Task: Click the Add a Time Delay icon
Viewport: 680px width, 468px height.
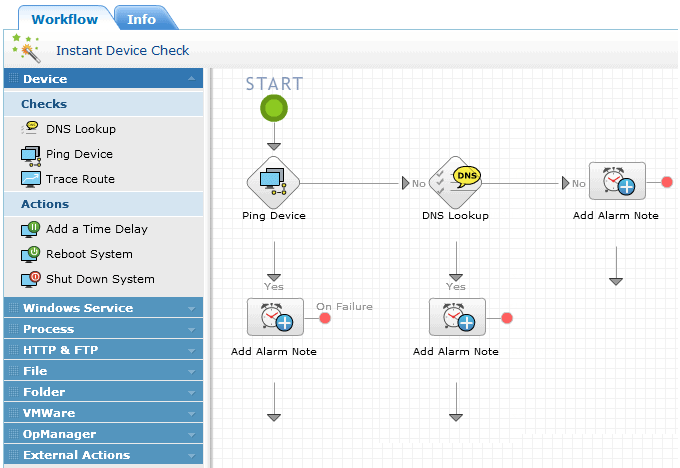Action: (x=31, y=229)
